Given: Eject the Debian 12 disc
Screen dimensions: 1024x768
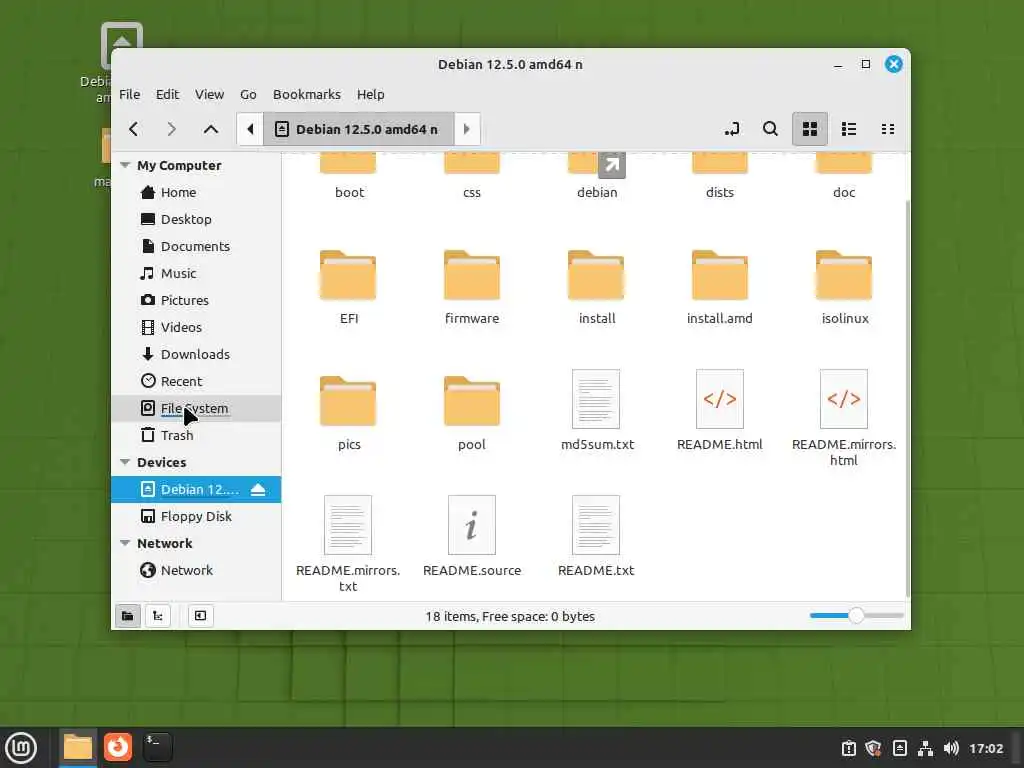Looking at the screenshot, I should pyautogui.click(x=258, y=489).
